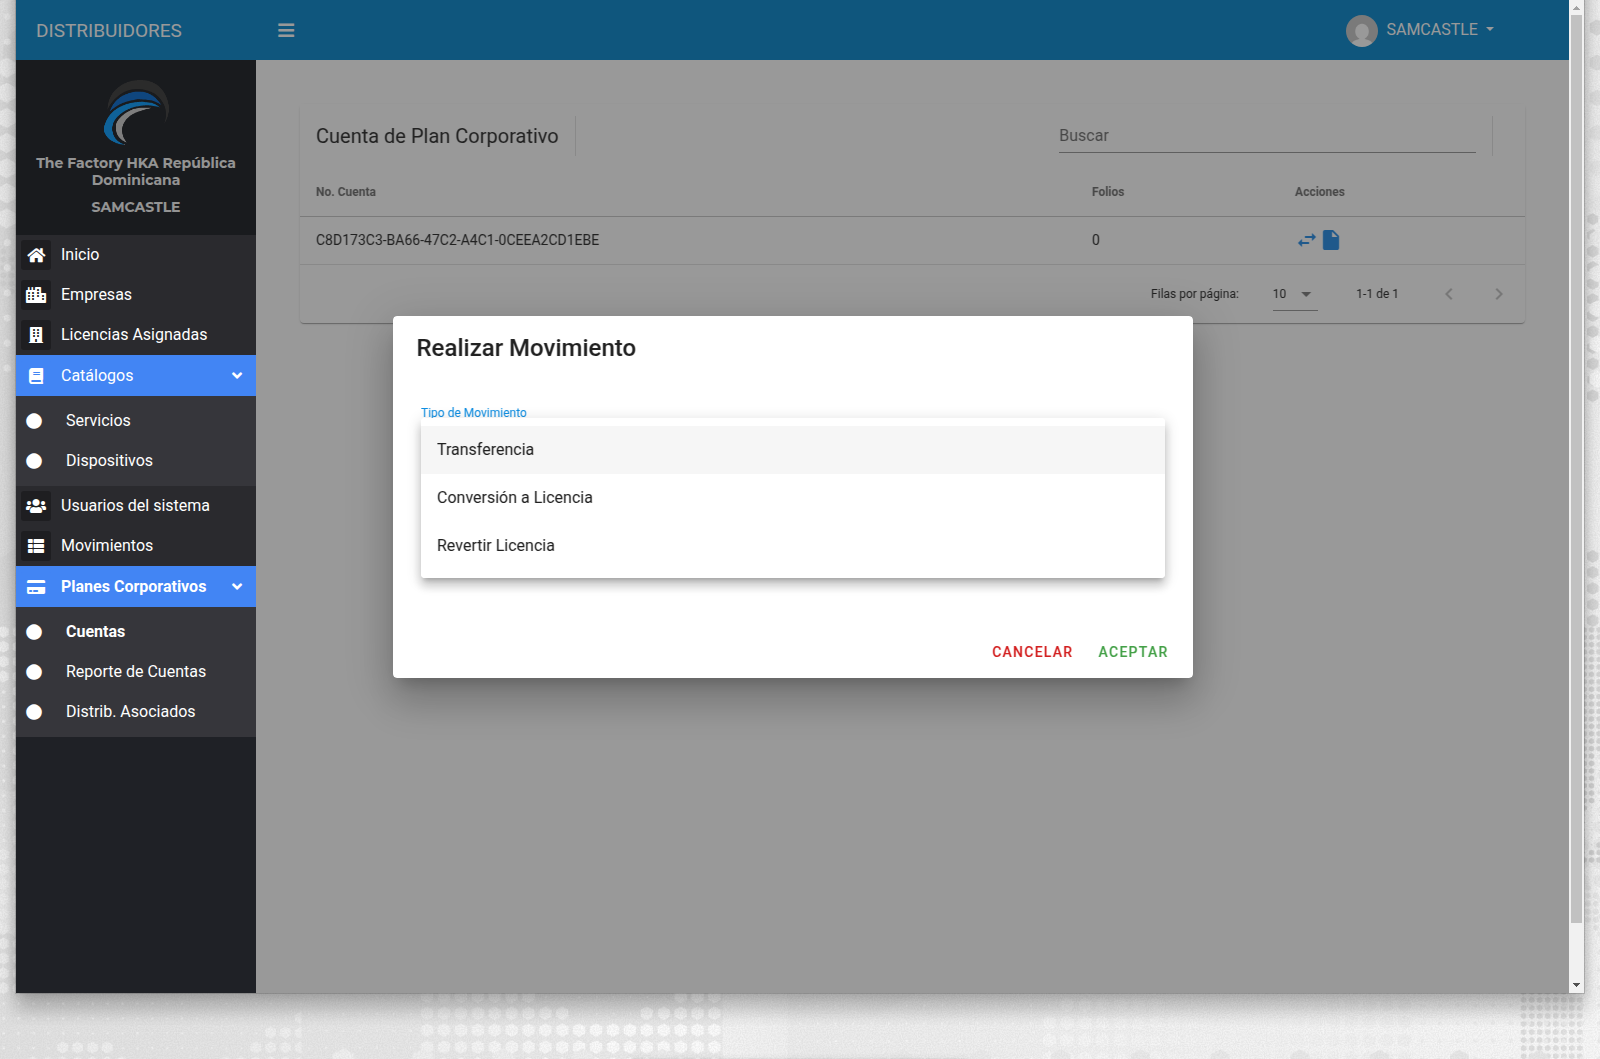Image resolution: width=1600 pixels, height=1059 pixels.
Task: Click the ACEPTAR button
Action: [x=1133, y=652]
